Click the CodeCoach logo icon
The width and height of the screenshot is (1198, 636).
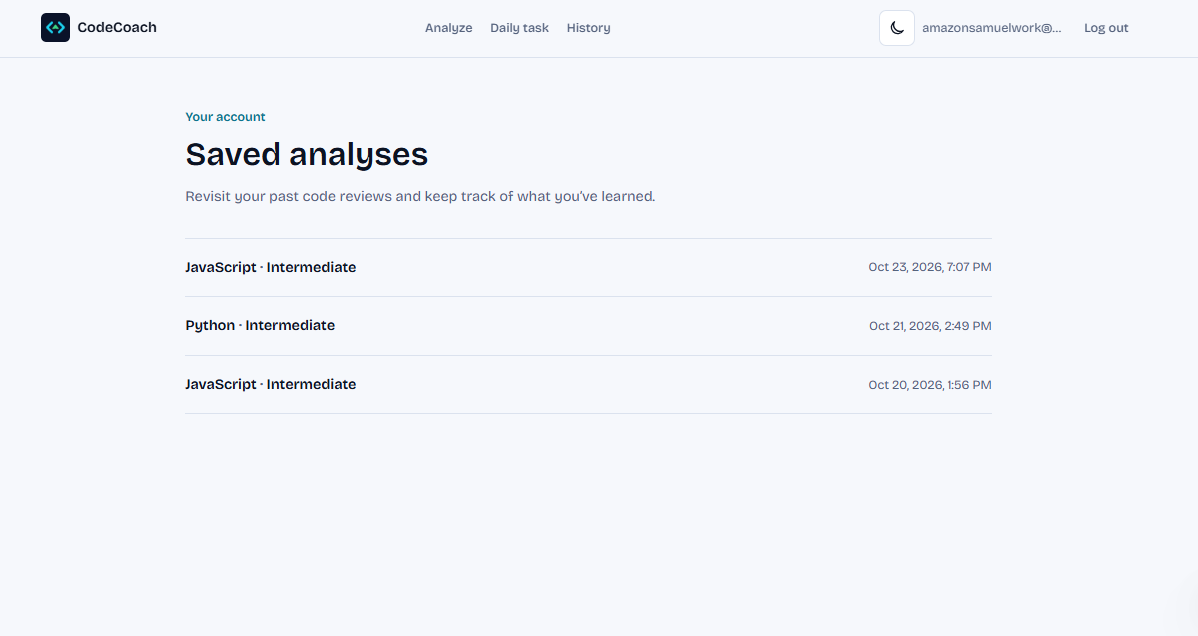point(55,28)
